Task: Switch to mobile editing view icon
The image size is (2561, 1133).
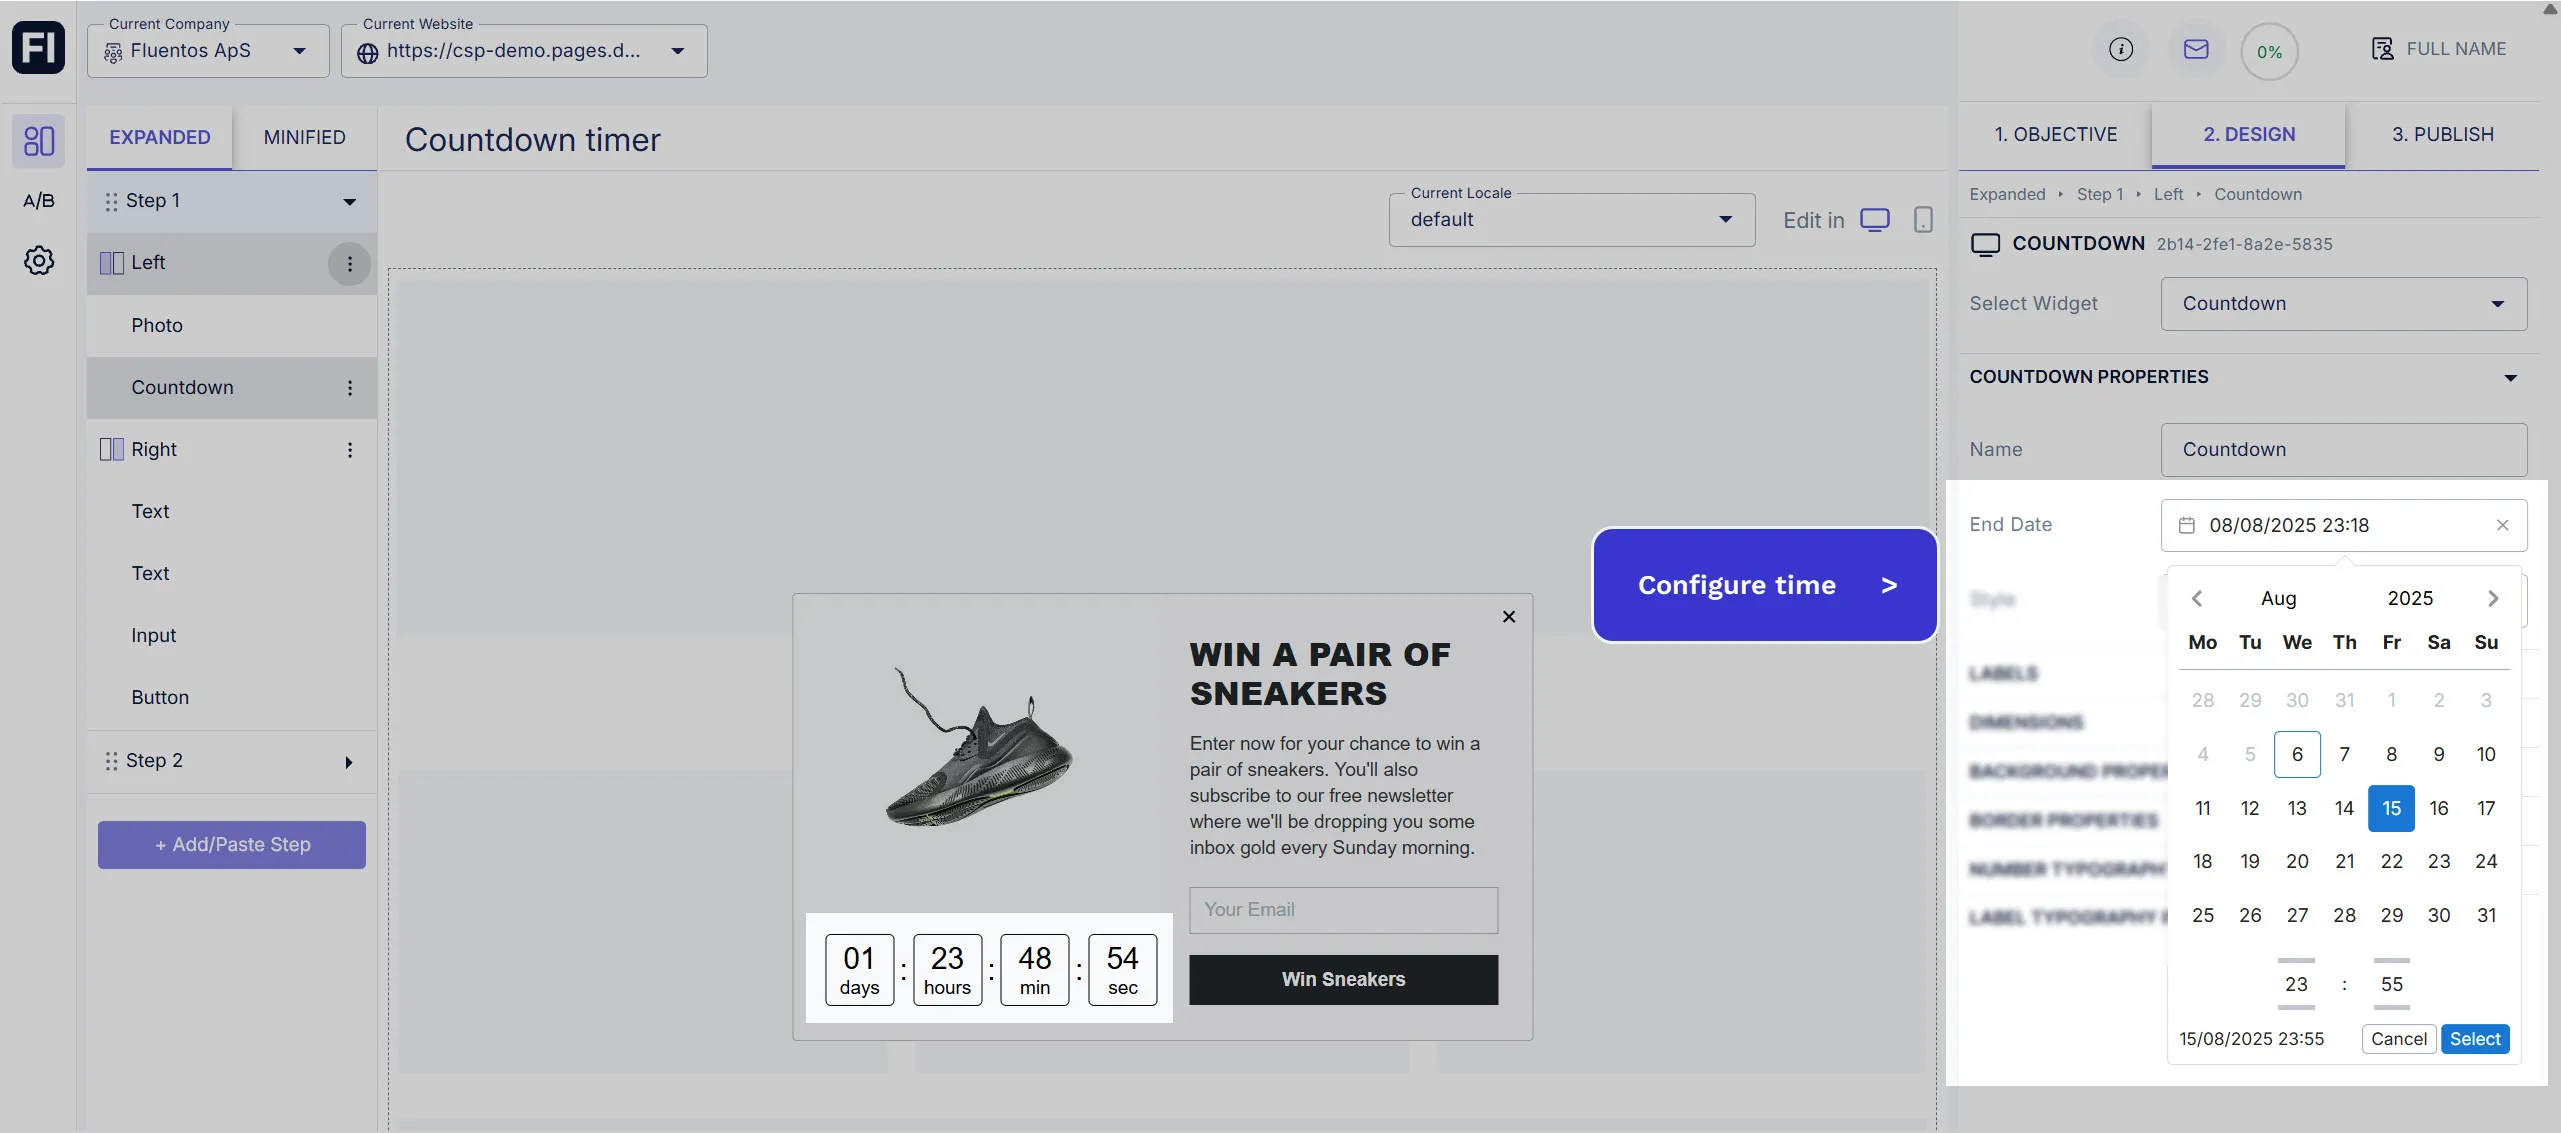Action: point(1921,218)
